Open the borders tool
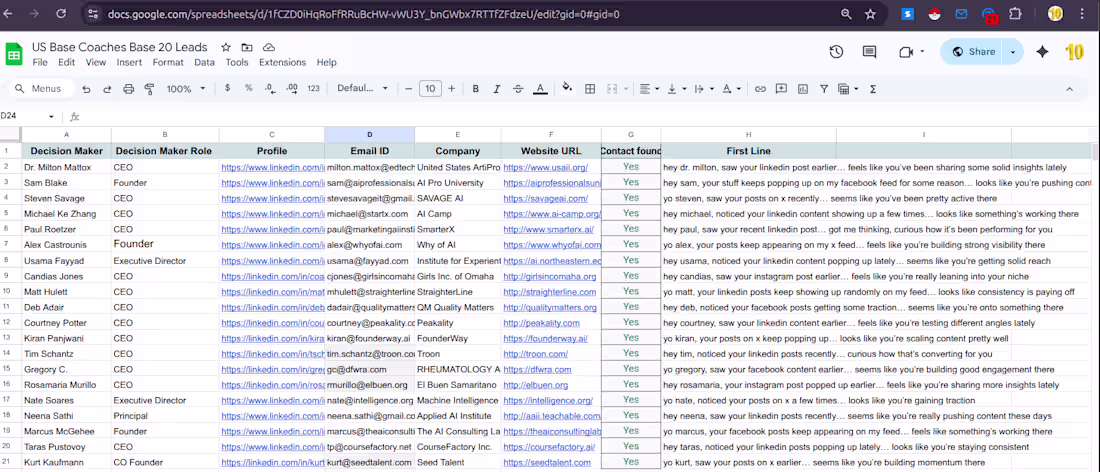 click(x=590, y=89)
